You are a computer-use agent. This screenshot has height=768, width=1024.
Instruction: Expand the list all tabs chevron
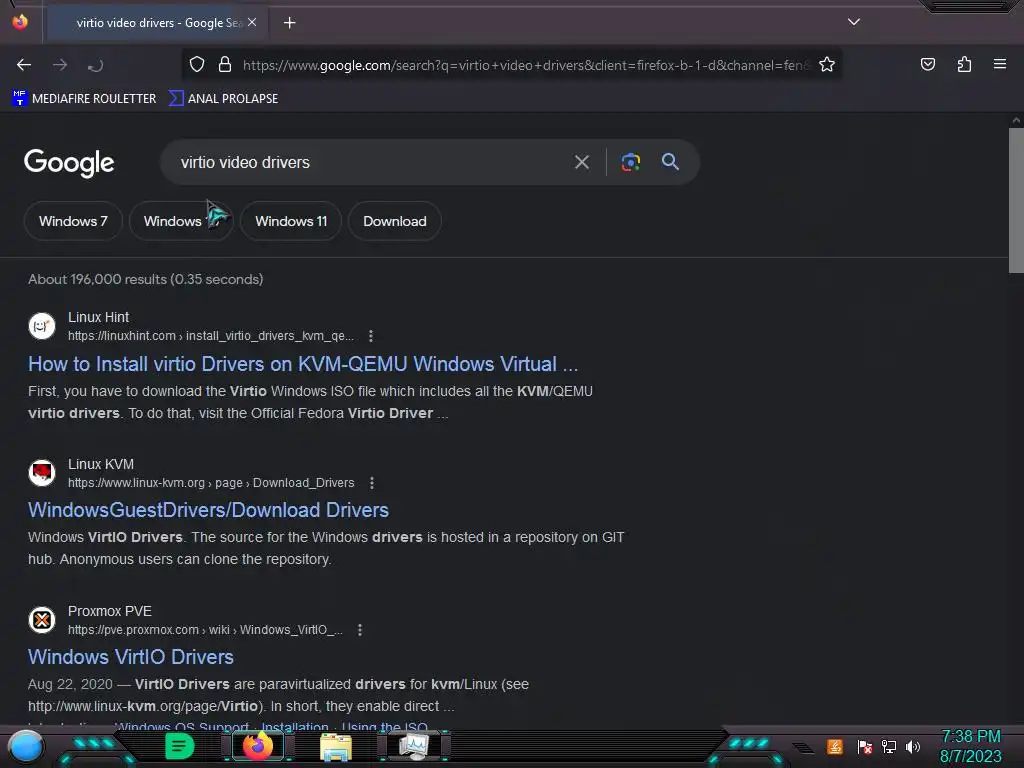pos(854,22)
